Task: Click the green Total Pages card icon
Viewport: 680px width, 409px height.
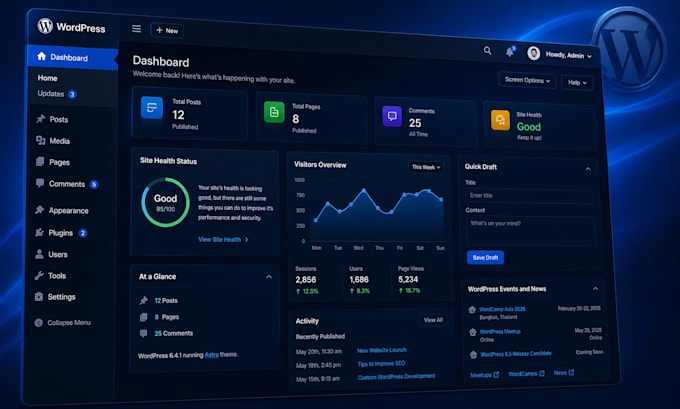Action: click(x=274, y=112)
